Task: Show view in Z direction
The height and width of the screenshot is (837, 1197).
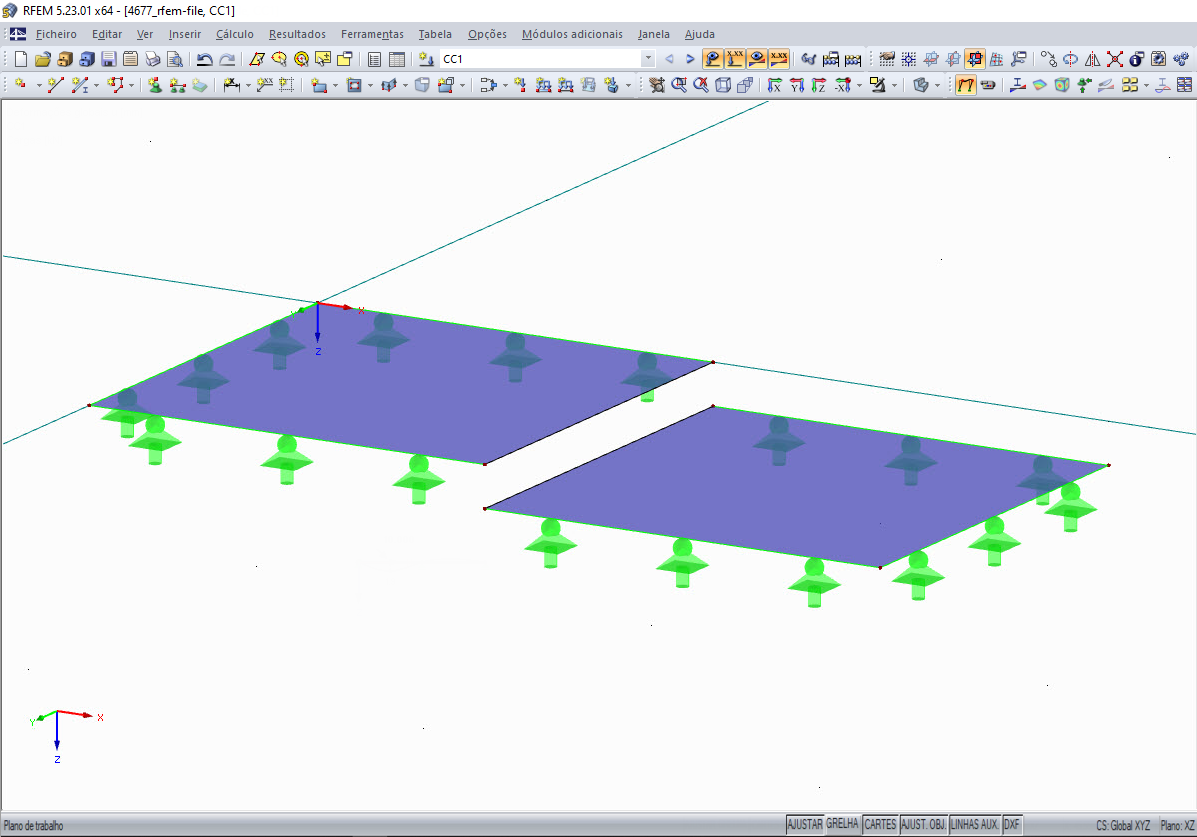Action: (818, 85)
